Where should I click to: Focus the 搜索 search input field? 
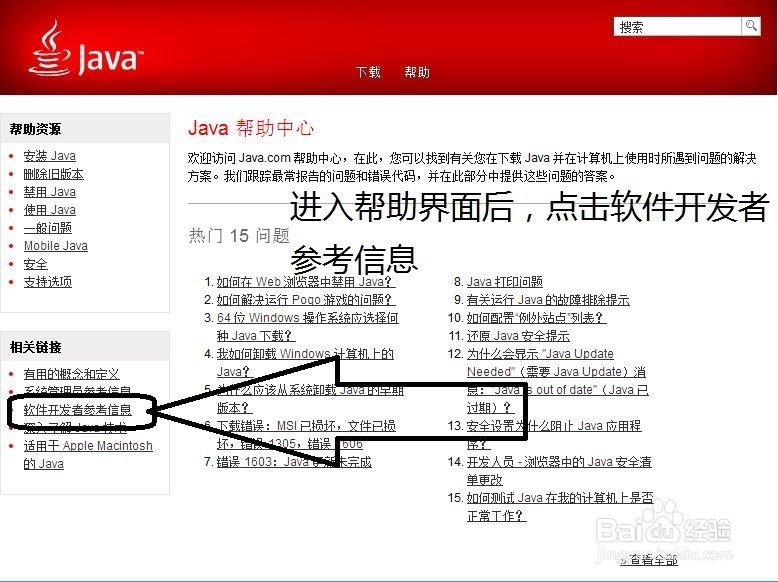(x=678, y=26)
